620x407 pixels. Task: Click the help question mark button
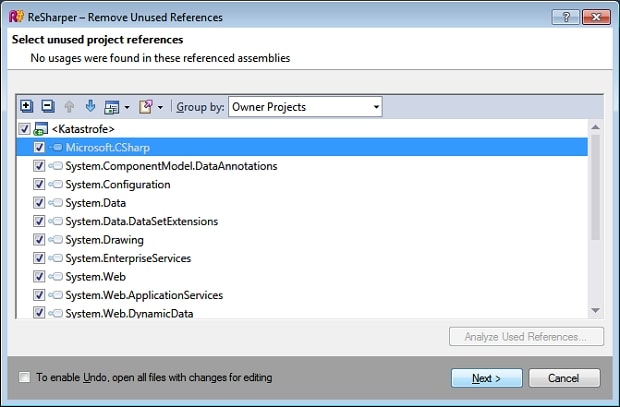coord(566,17)
